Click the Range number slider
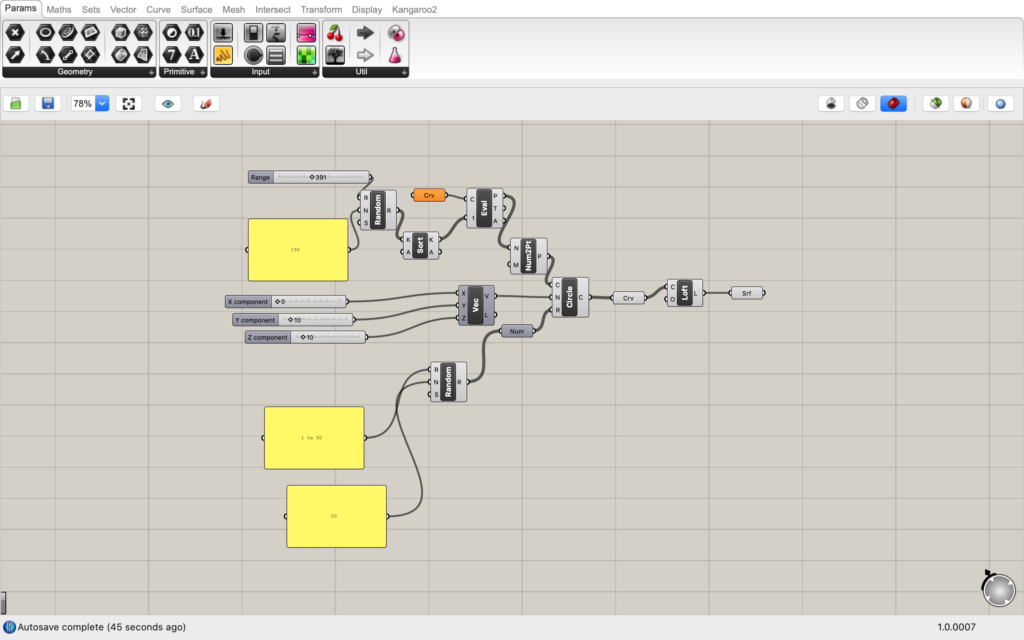This screenshot has height=640, width=1024. [x=309, y=177]
